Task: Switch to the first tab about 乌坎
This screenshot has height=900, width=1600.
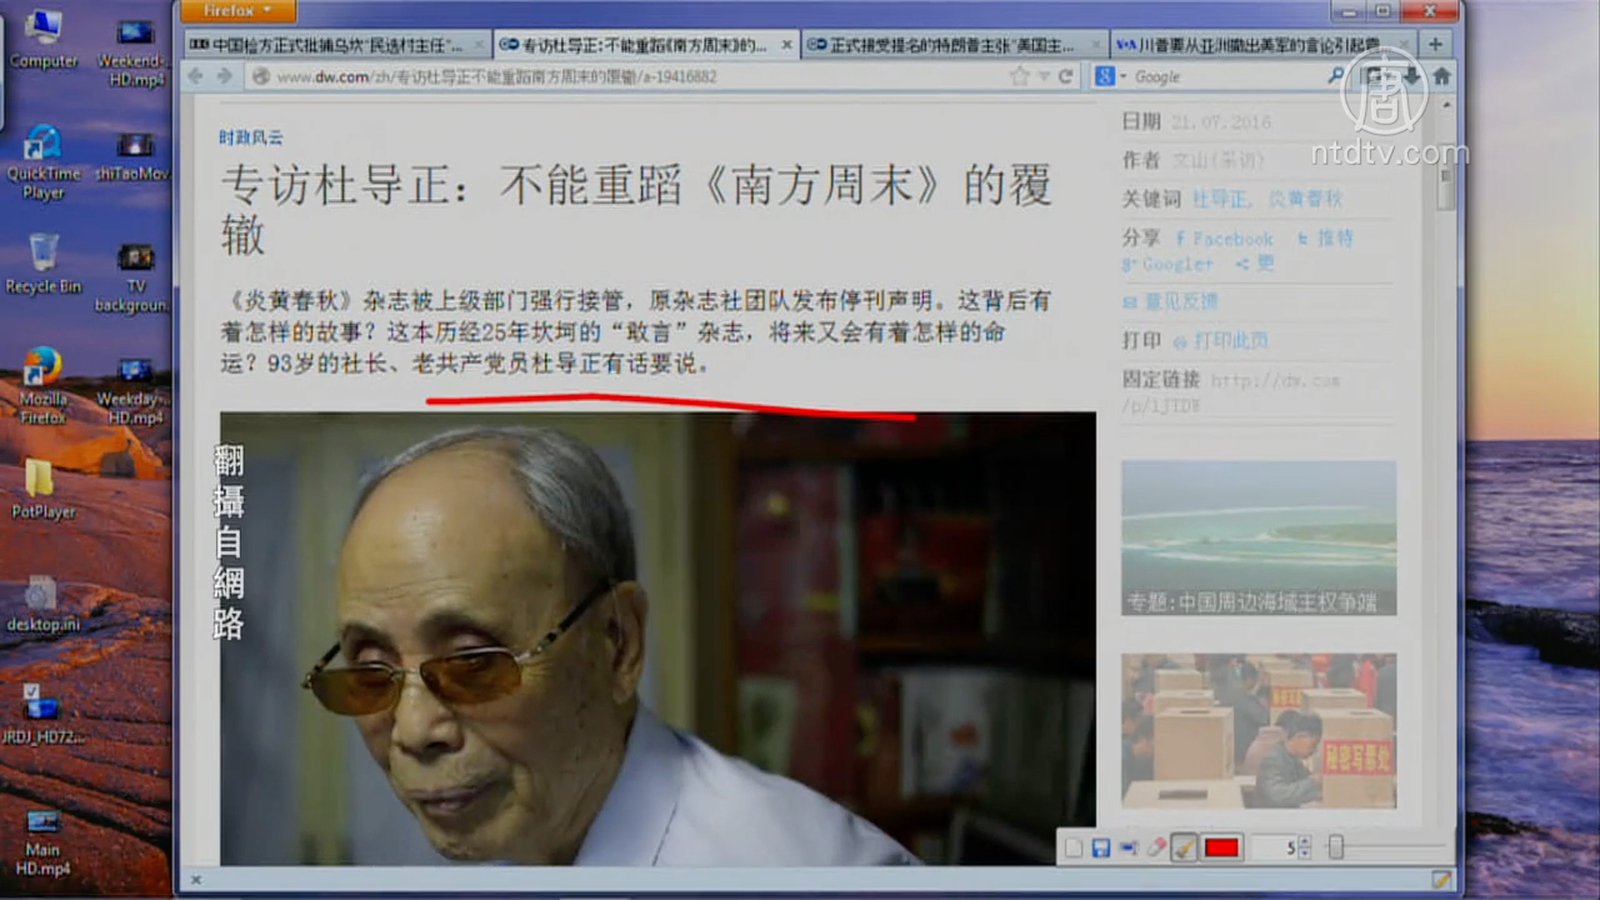Action: (330, 45)
